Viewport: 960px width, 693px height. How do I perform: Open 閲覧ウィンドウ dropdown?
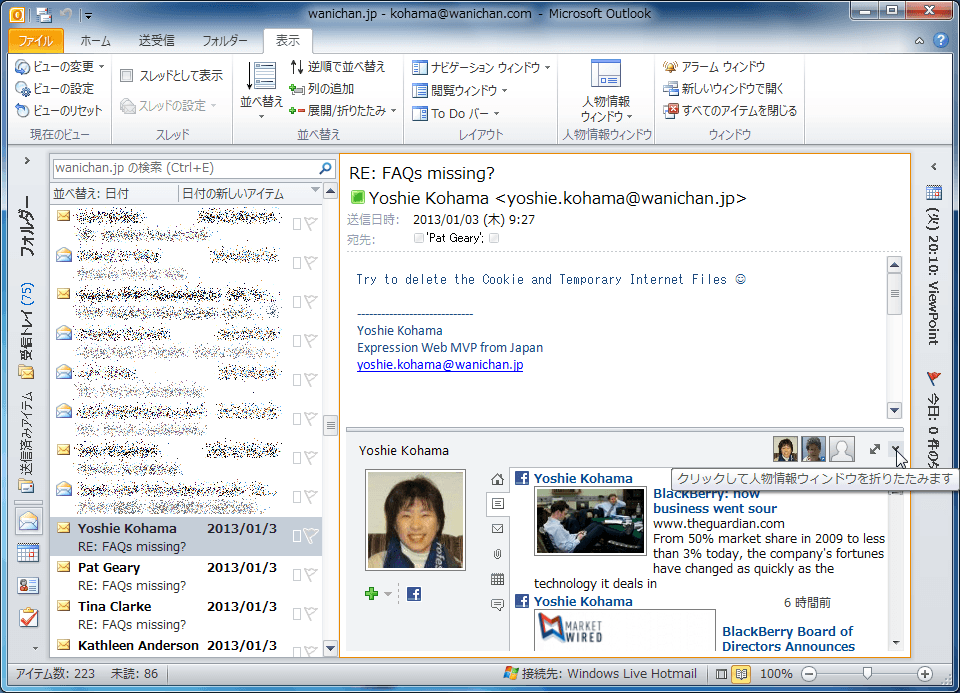[460, 91]
